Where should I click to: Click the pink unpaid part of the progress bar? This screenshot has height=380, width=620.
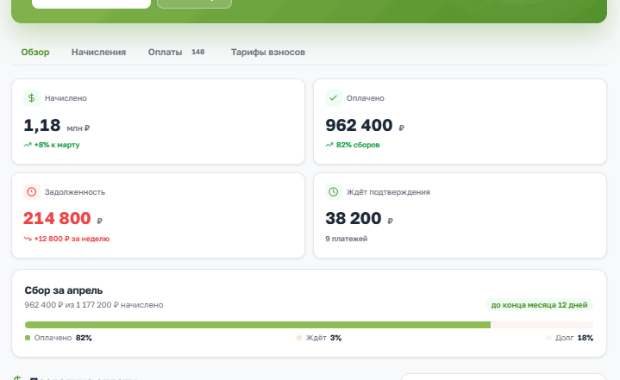point(542,325)
